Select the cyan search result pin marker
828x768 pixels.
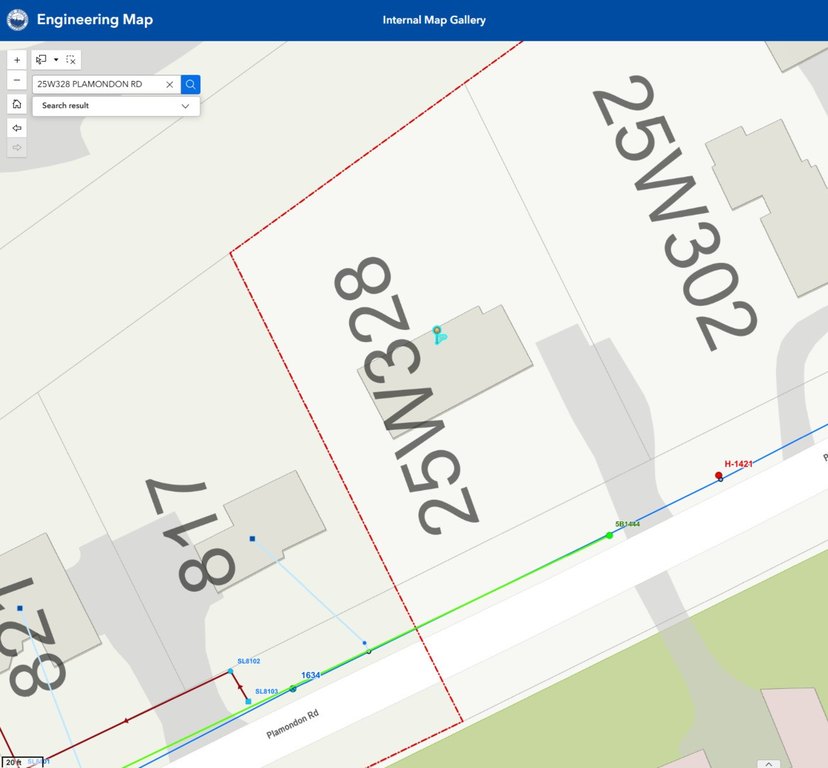[x=439, y=335]
